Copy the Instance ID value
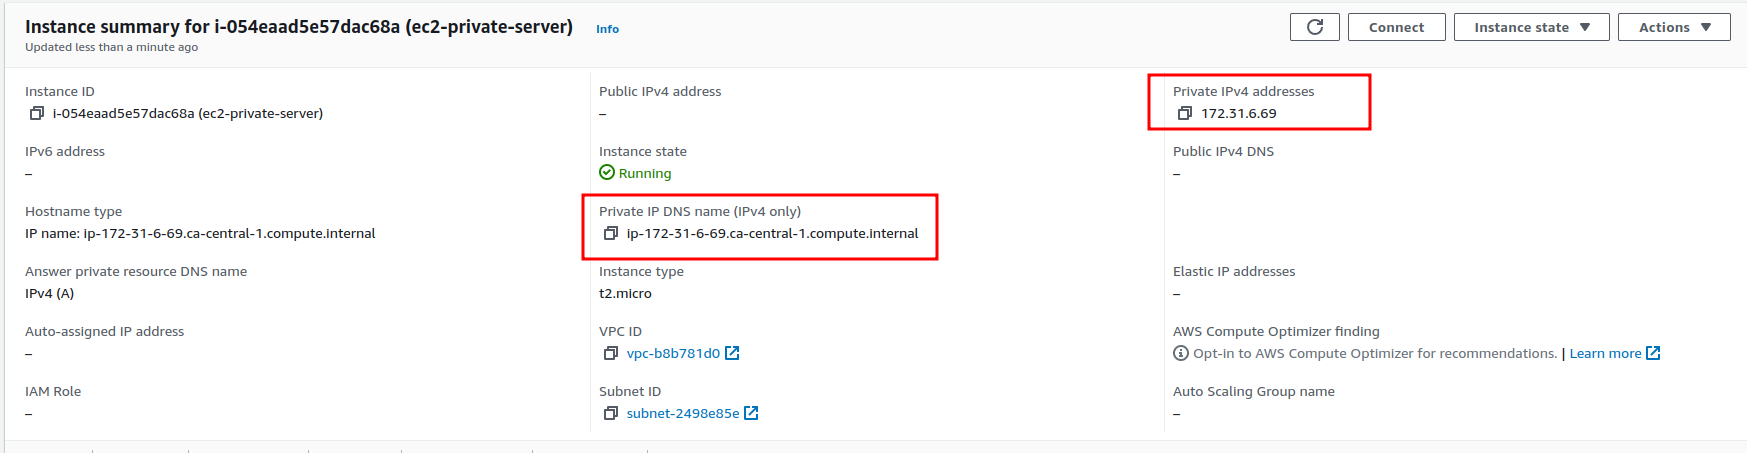 37,113
